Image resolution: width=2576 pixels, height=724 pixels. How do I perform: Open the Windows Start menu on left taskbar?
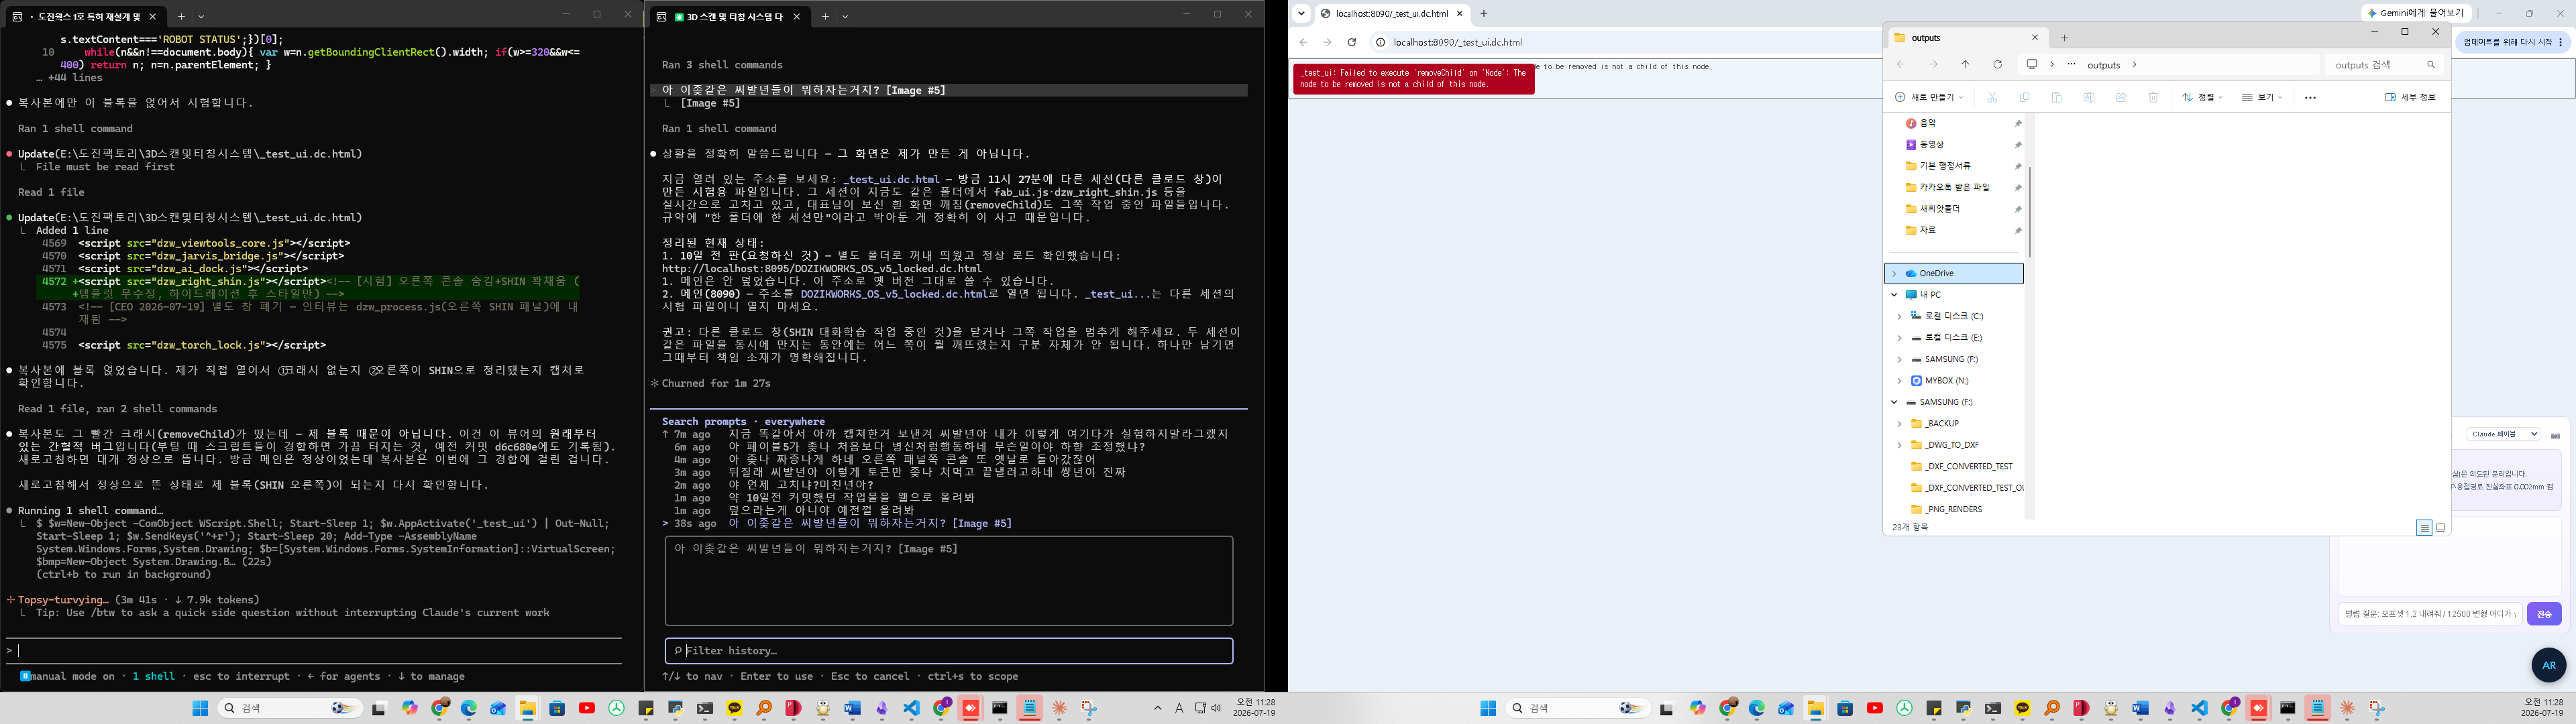(200, 708)
